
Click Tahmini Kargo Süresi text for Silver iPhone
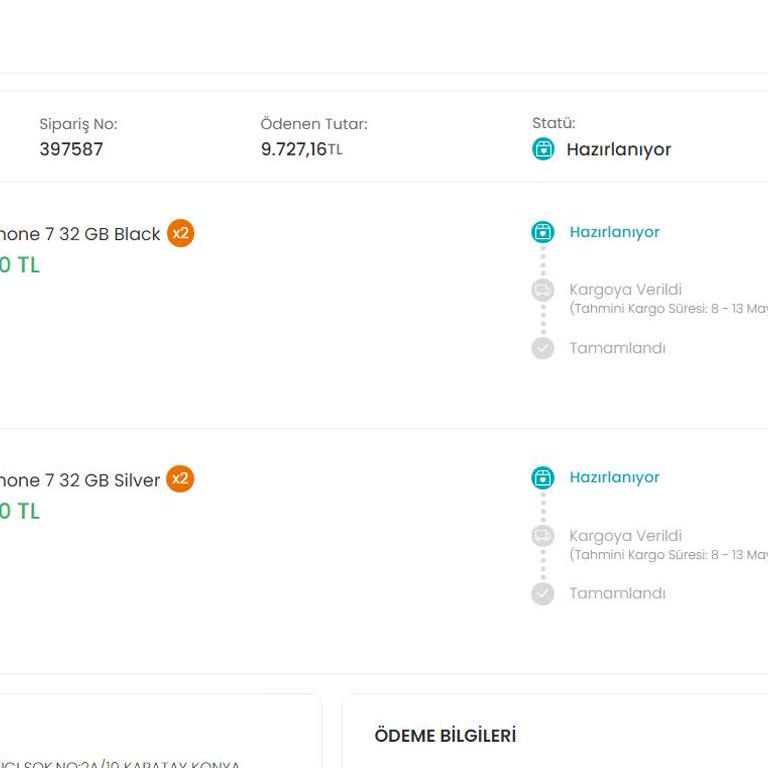pyautogui.click(x=669, y=555)
